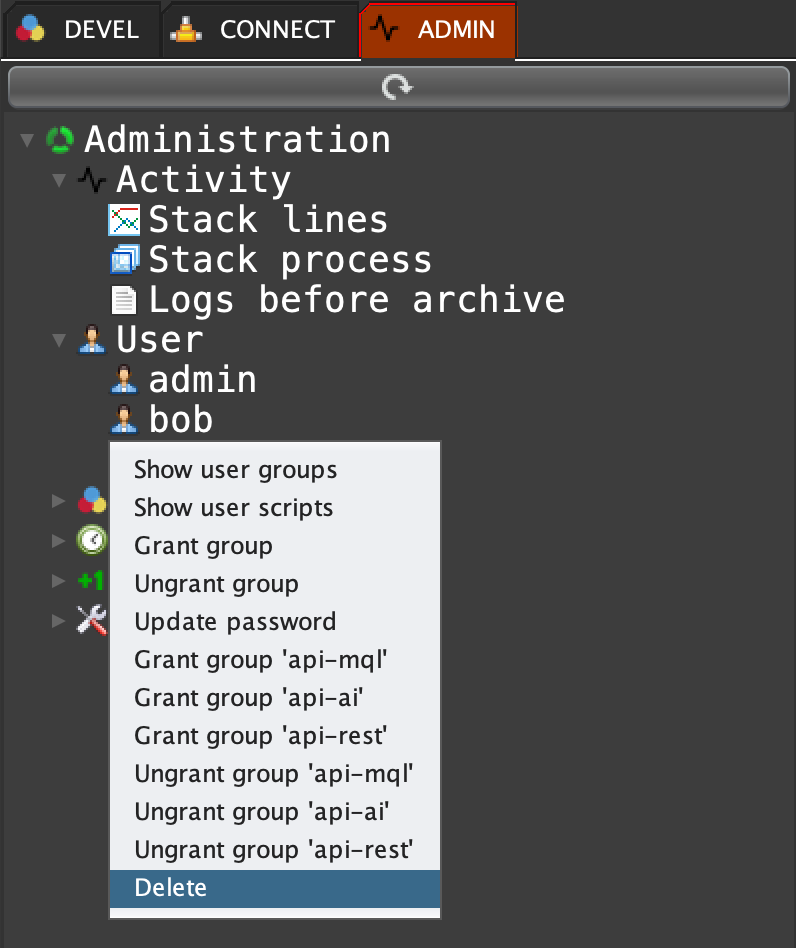The height and width of the screenshot is (948, 796).
Task: Switch to the CONNECT tab
Action: coord(258,30)
